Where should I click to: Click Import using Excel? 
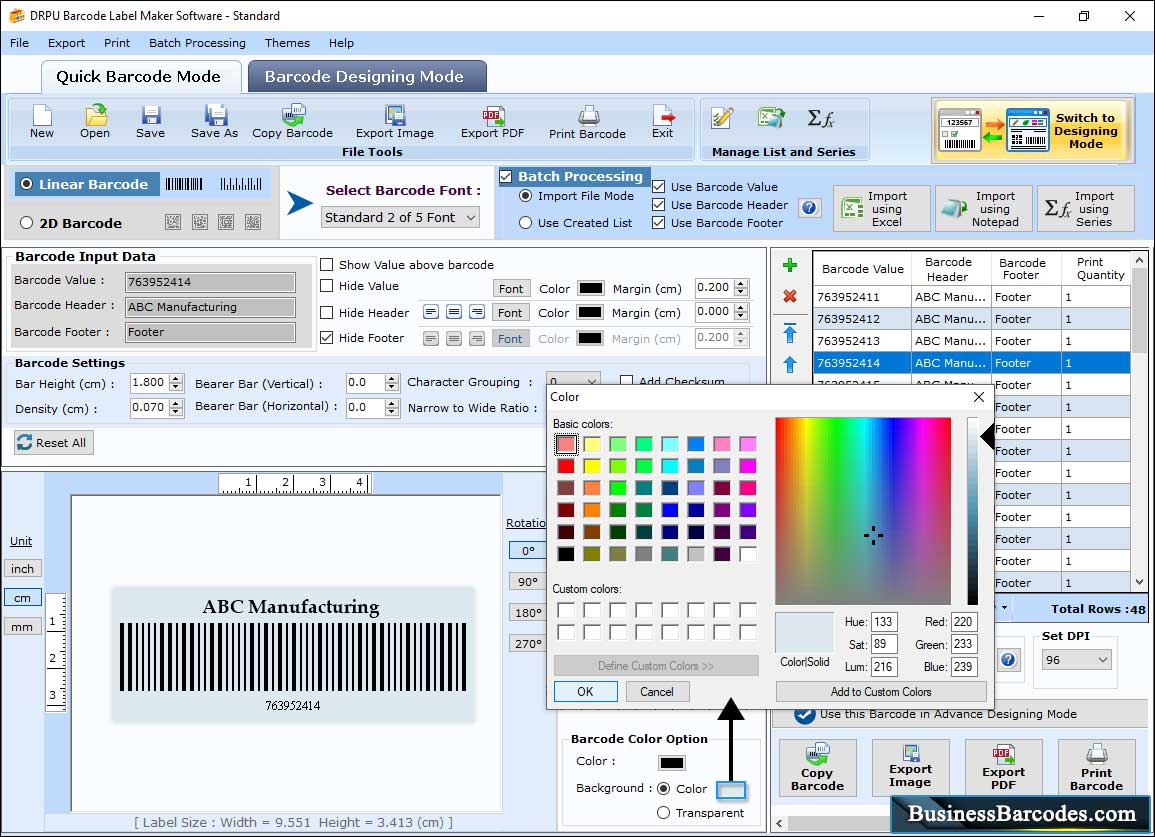point(882,209)
